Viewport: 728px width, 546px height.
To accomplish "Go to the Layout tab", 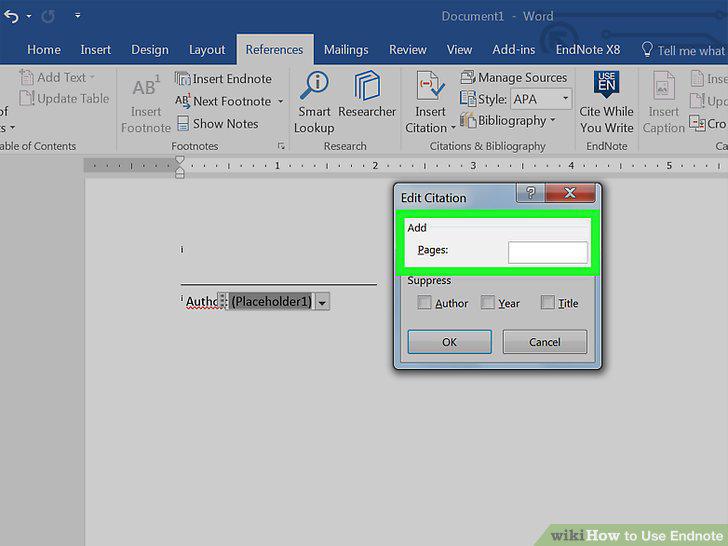I will [207, 50].
